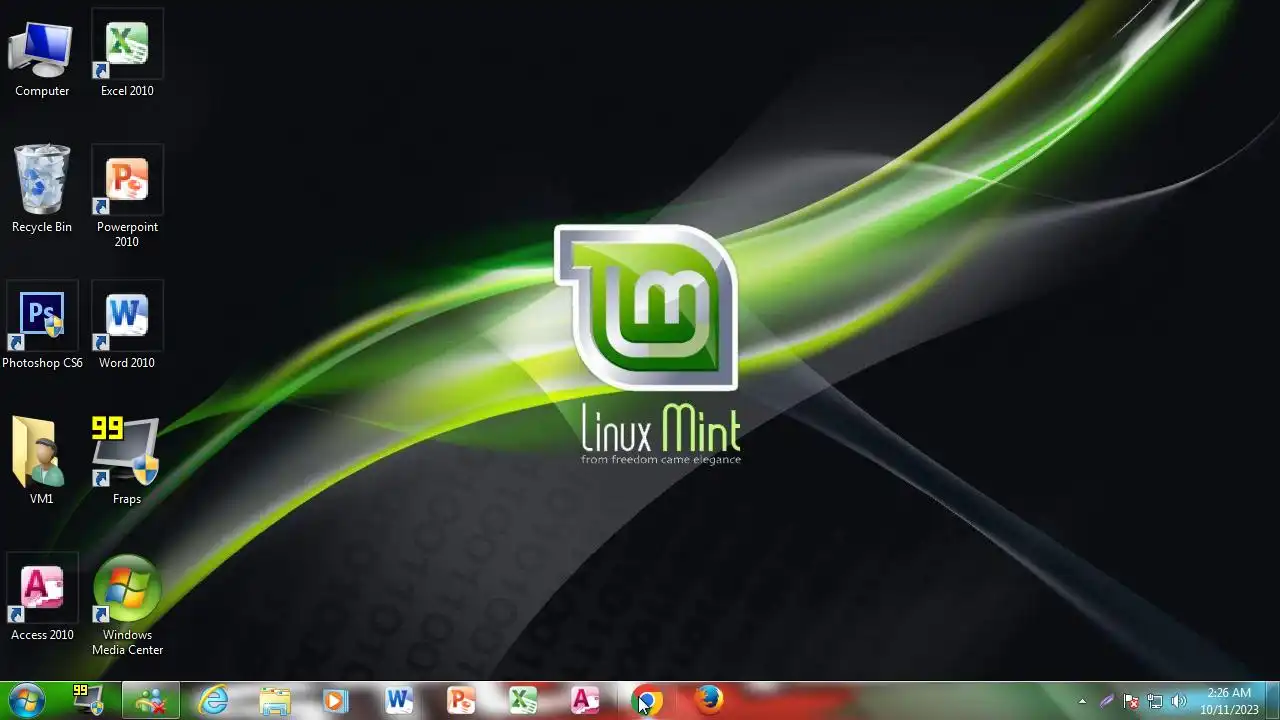Click the pen tray icon

coord(1107,701)
